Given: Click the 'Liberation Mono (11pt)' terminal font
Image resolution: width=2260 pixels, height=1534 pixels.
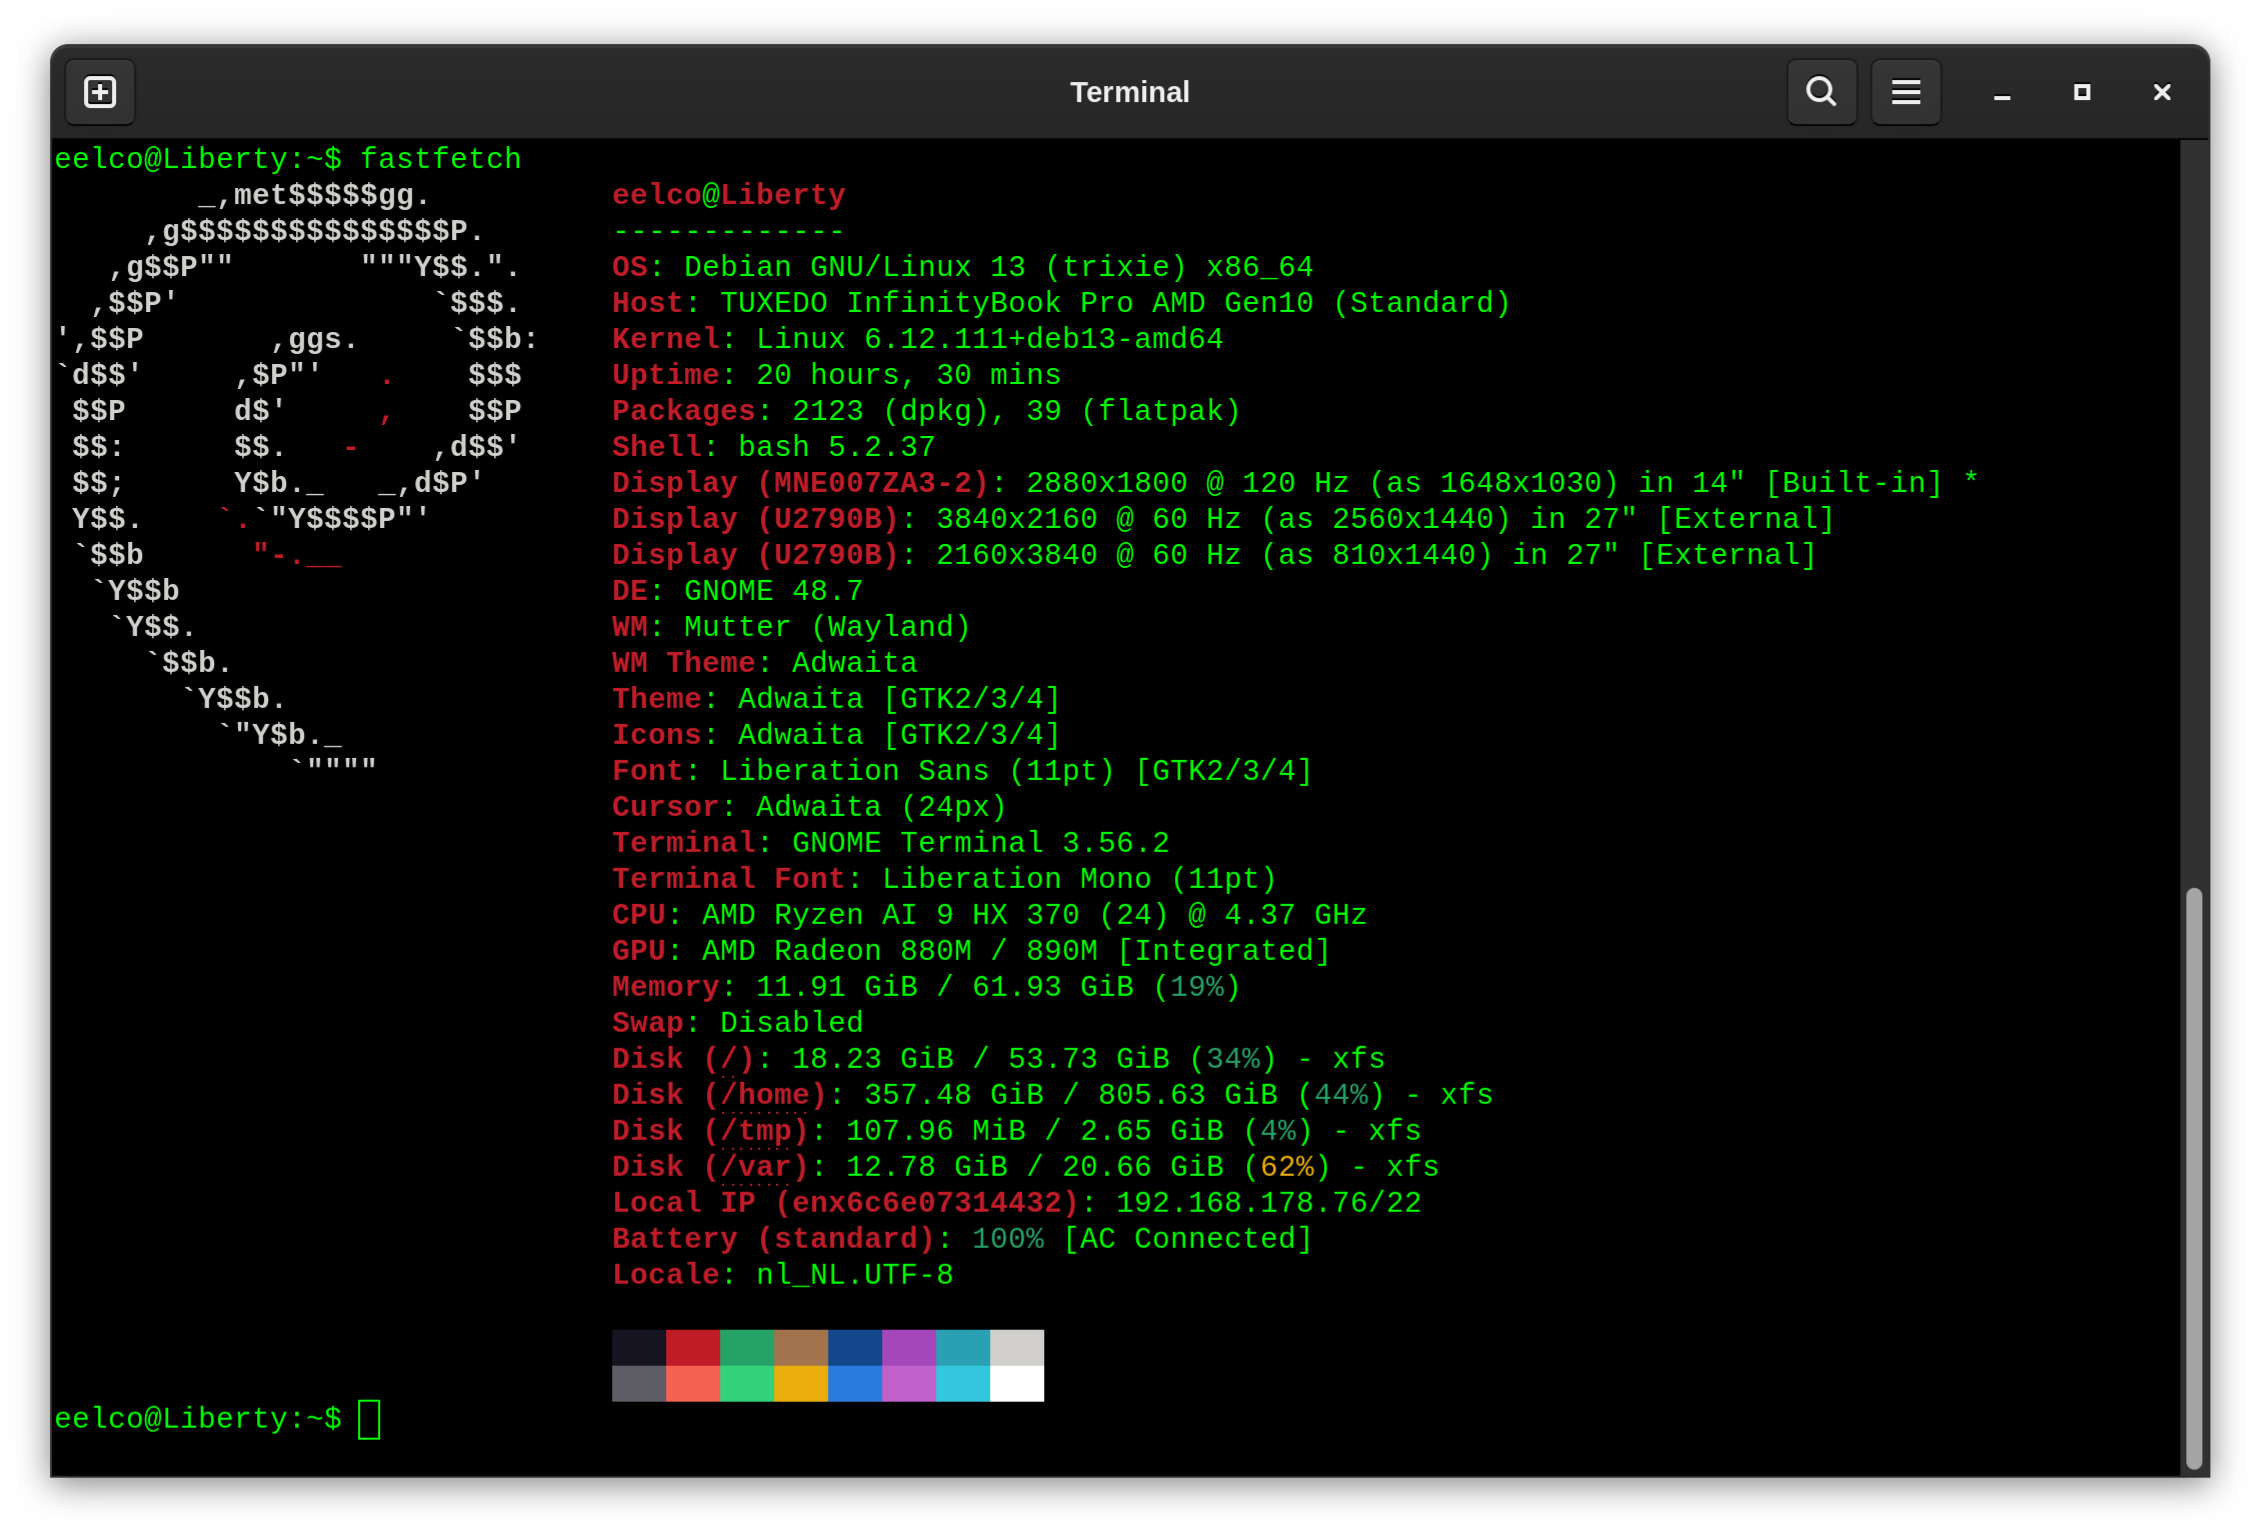Looking at the screenshot, I should [1079, 879].
